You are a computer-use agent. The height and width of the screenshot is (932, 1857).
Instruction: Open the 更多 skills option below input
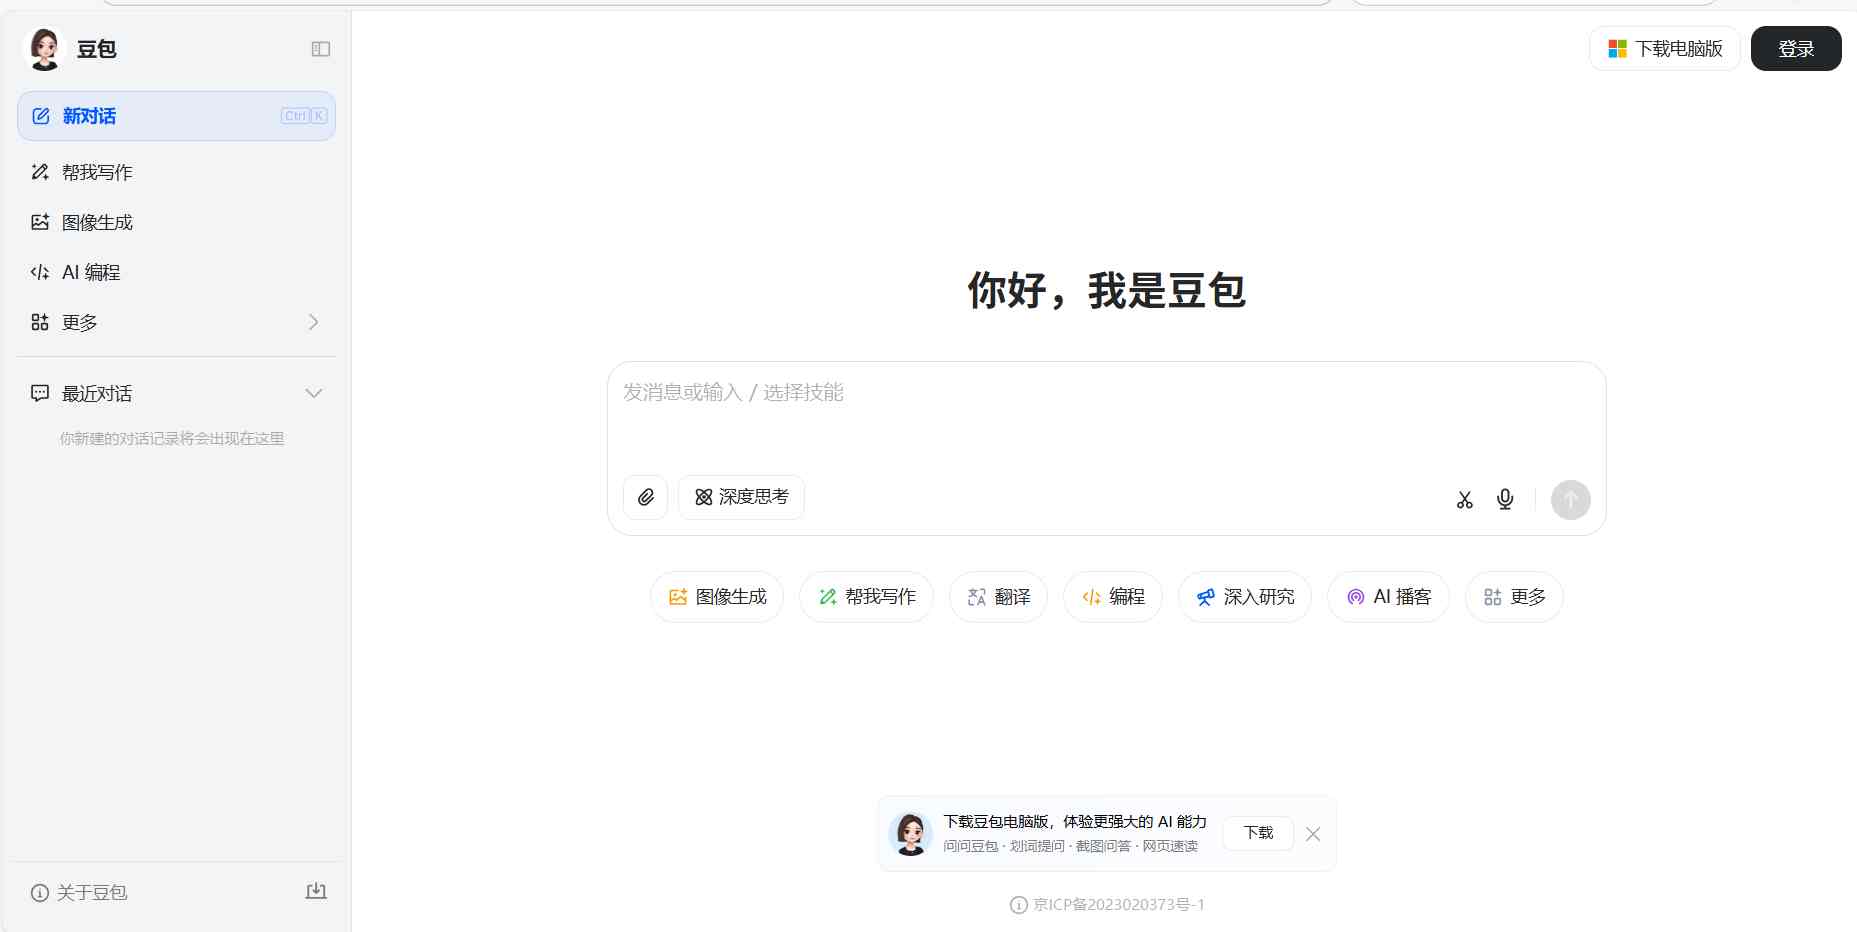(1513, 596)
